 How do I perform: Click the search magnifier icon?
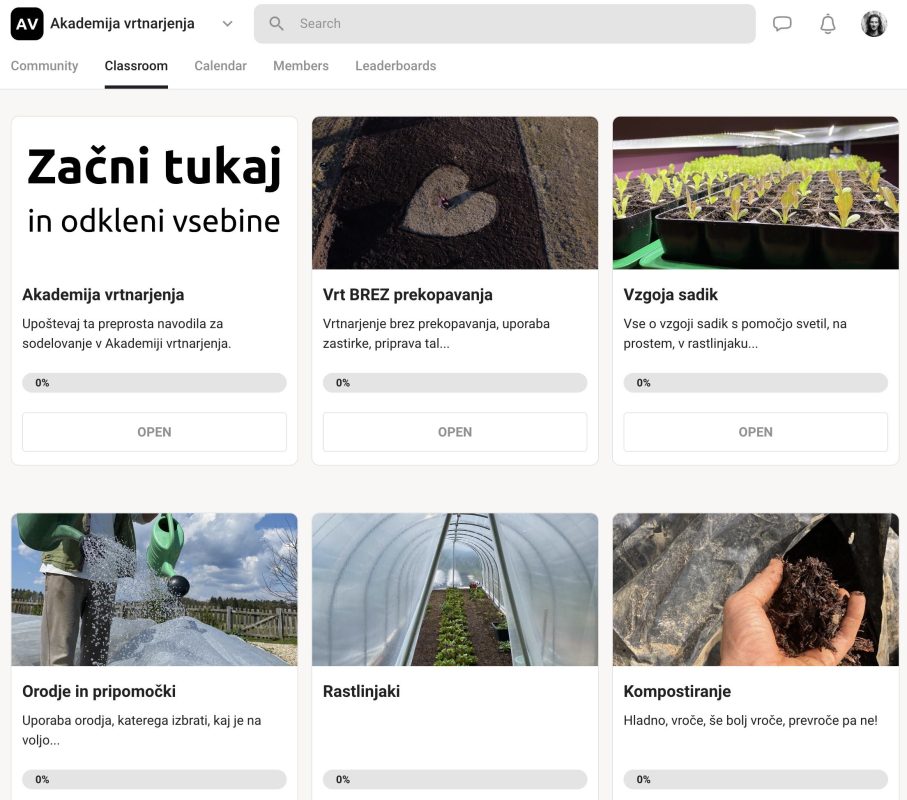point(276,24)
